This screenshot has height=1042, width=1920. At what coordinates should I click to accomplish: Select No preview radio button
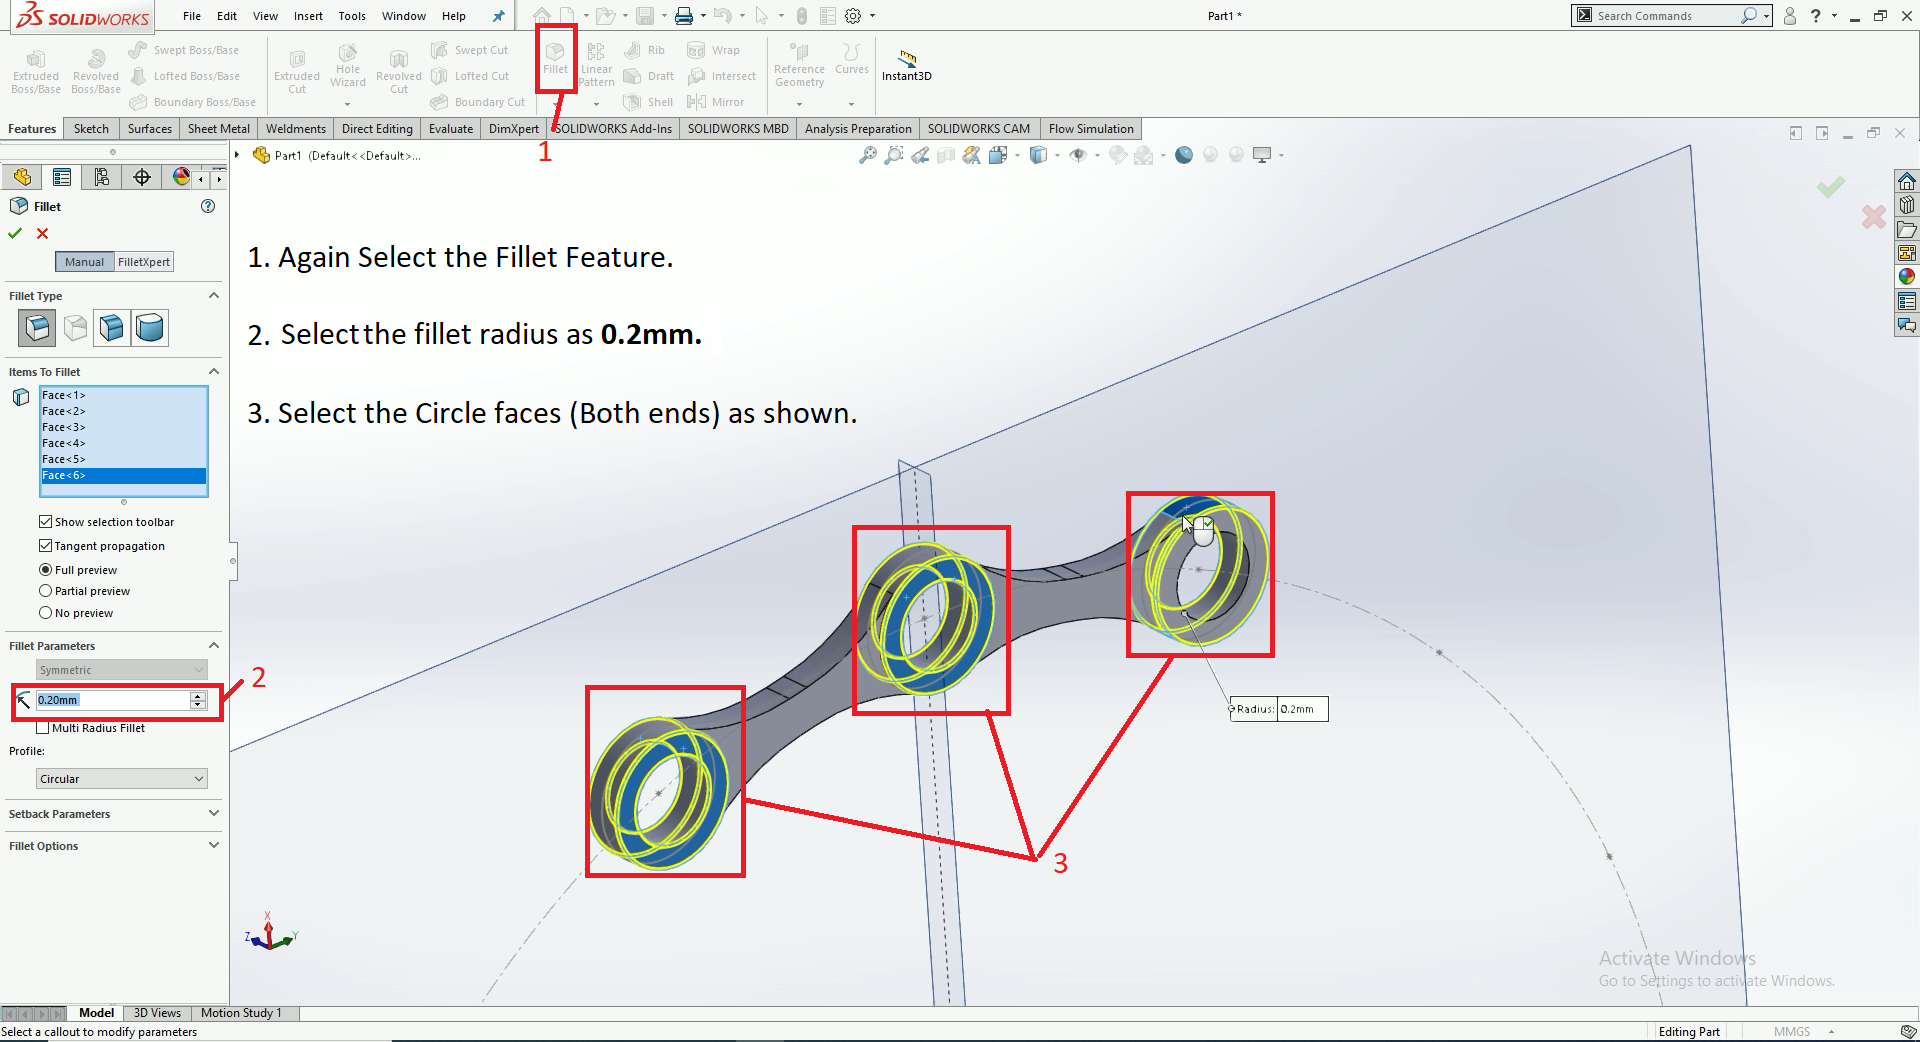point(45,613)
